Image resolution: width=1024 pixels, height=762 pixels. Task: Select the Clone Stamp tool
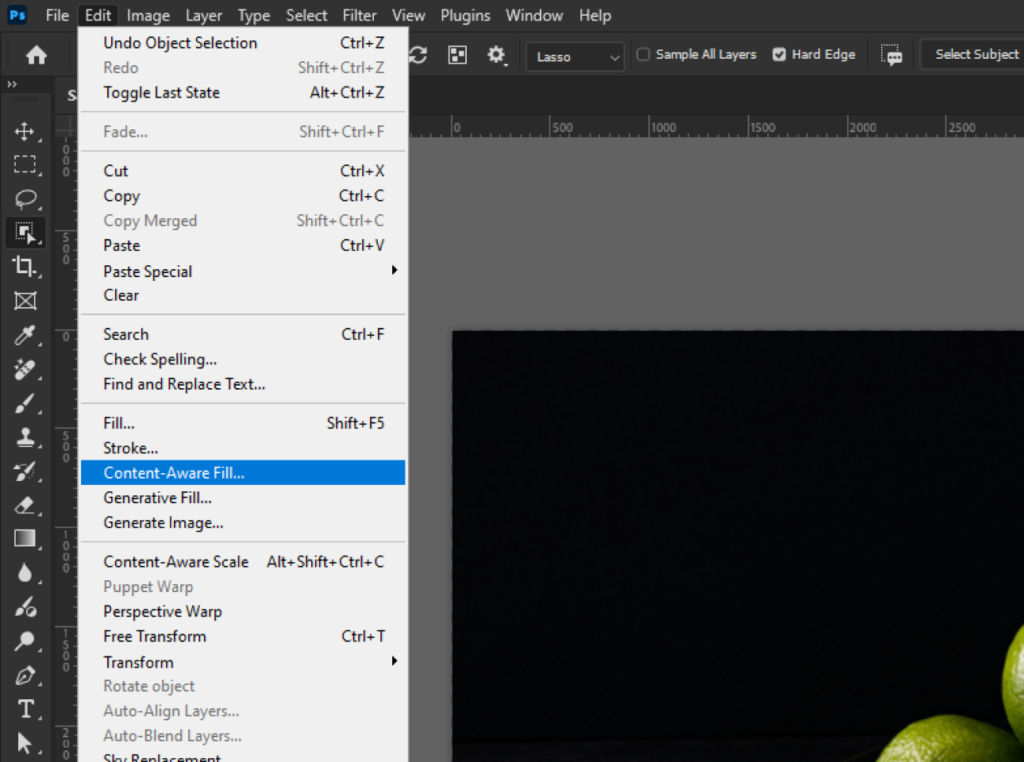pos(25,437)
